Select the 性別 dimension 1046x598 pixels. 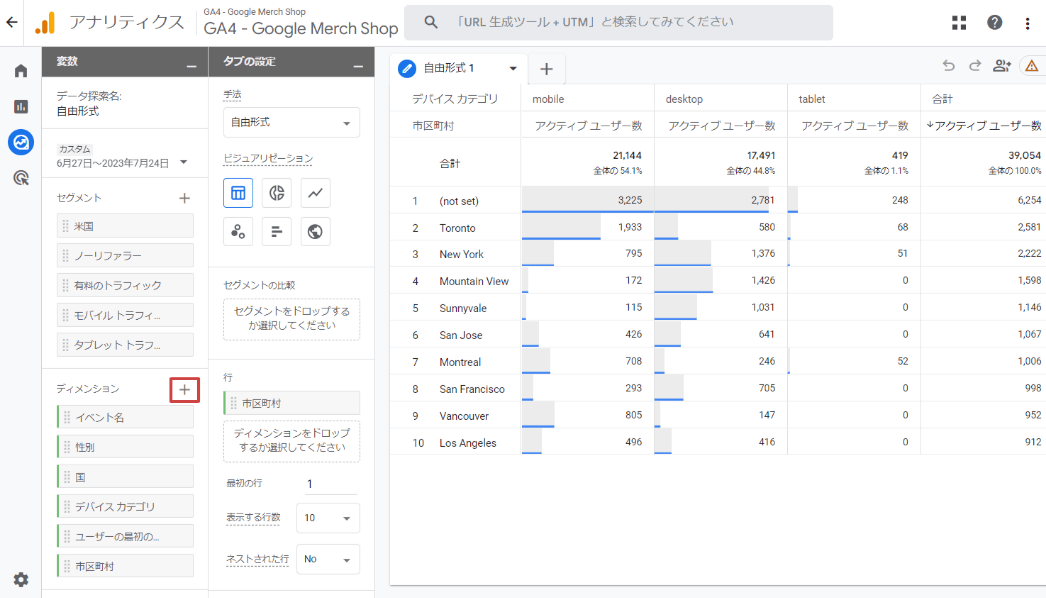[x=125, y=446]
